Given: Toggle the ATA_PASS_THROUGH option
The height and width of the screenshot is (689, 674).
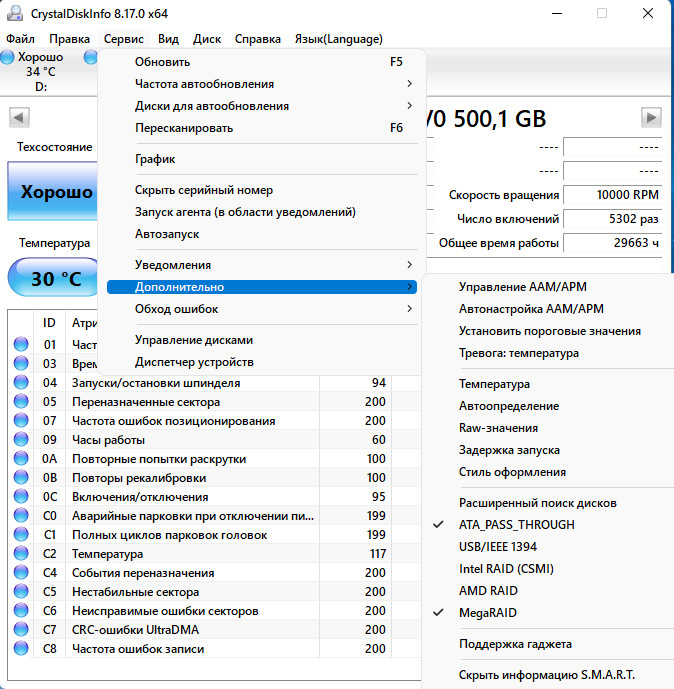Looking at the screenshot, I should pos(516,525).
